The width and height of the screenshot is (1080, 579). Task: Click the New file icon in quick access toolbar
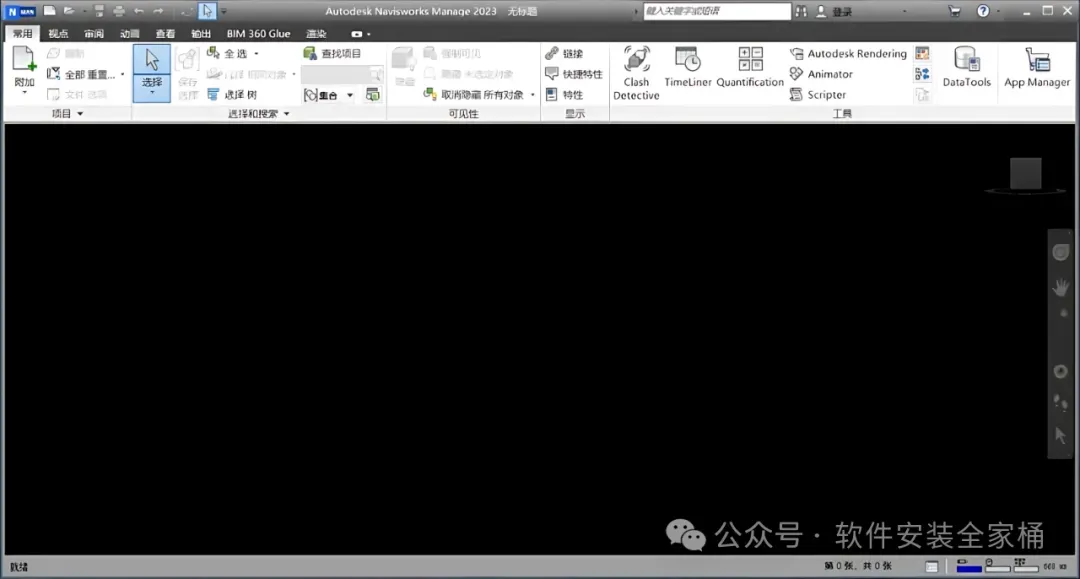point(50,11)
